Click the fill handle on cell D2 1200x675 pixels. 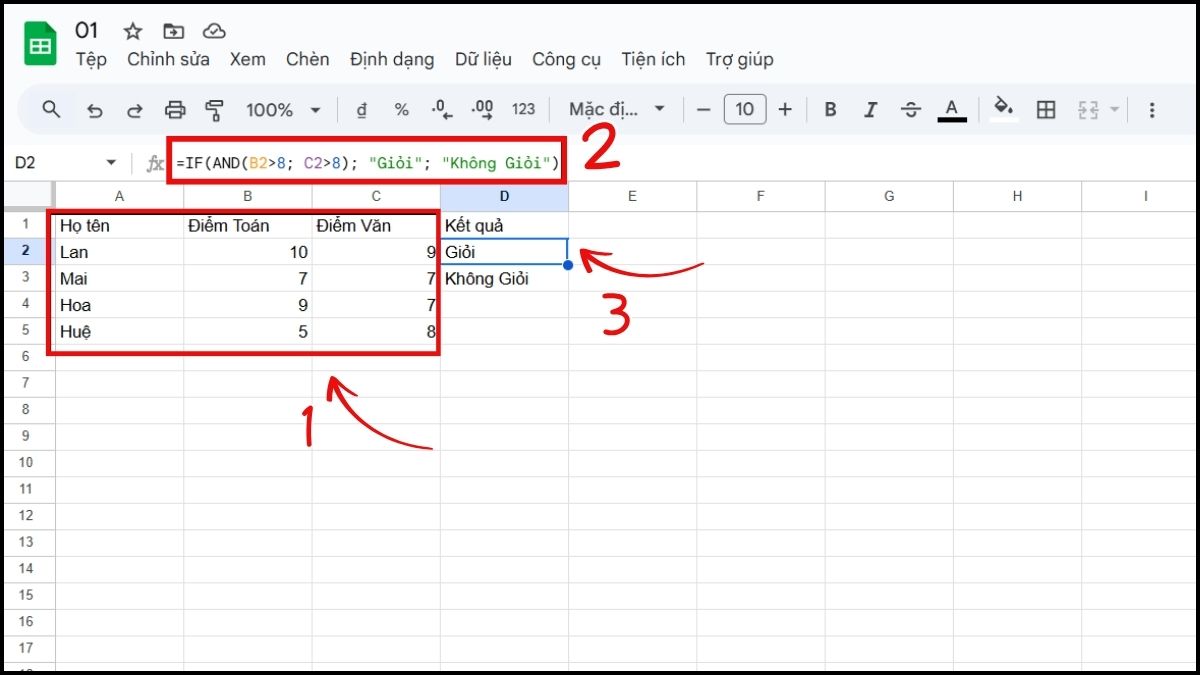tap(568, 265)
